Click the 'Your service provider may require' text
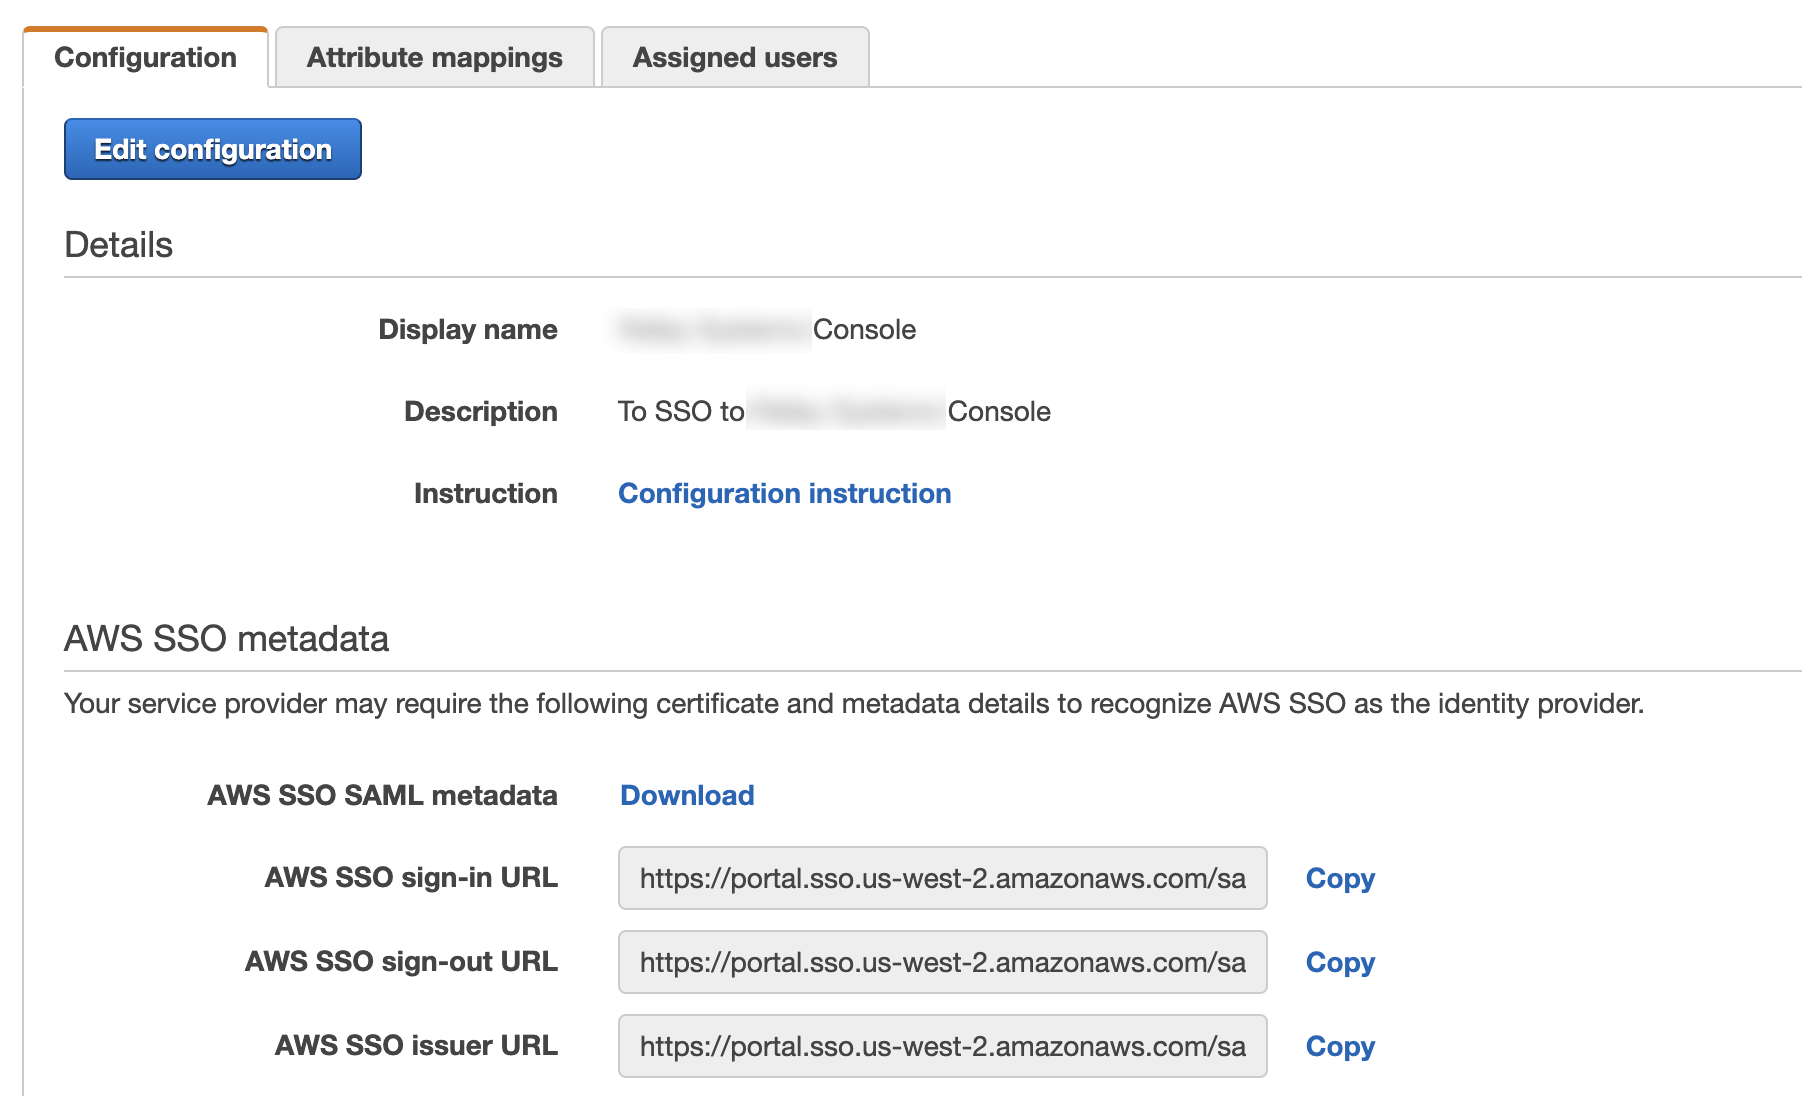Image resolution: width=1802 pixels, height=1096 pixels. (x=854, y=703)
